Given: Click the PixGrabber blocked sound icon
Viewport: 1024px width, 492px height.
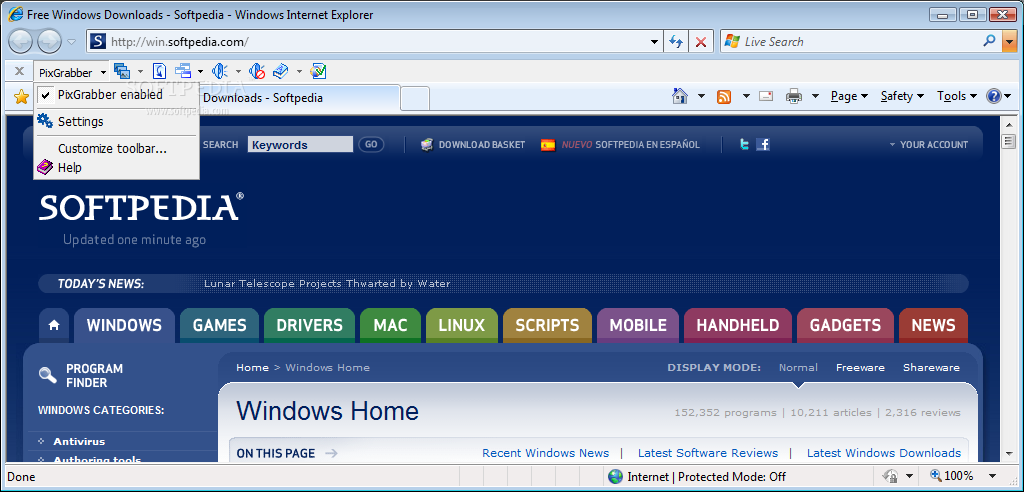Looking at the screenshot, I should click(x=259, y=71).
